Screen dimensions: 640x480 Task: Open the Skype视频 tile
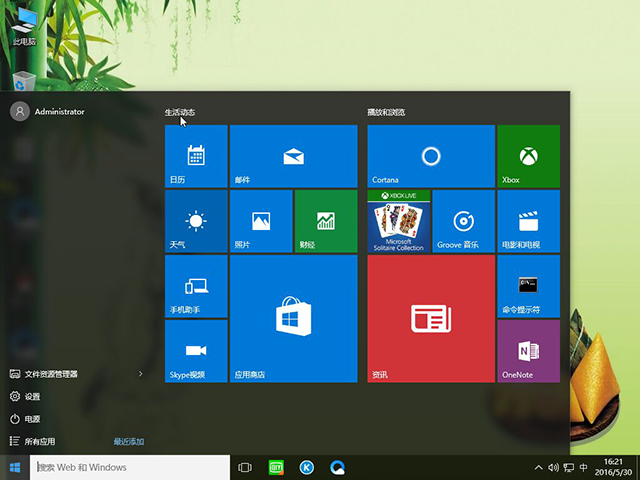(x=196, y=350)
